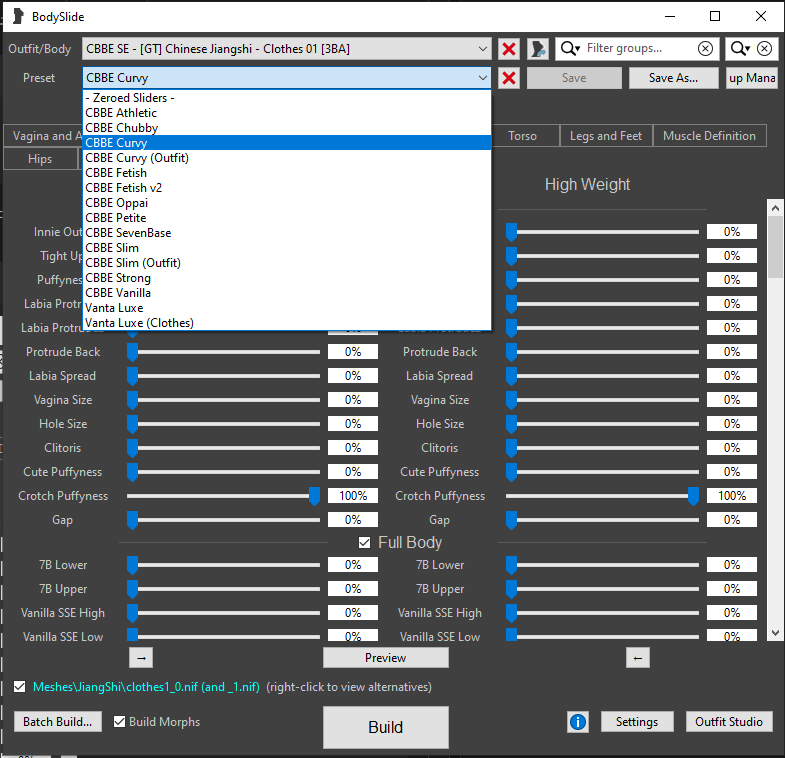Open the Group Manager button
The image size is (785, 758).
click(751, 78)
